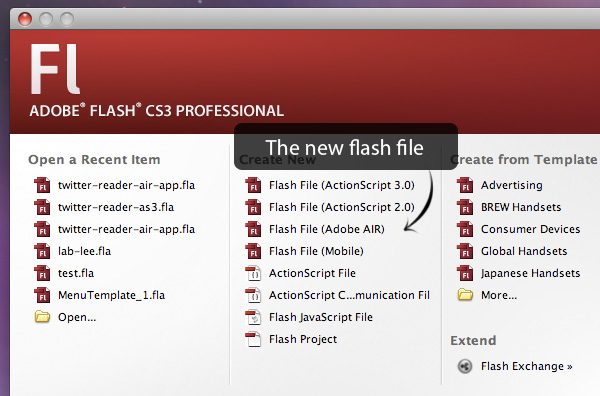Create a new ActionScript File

(312, 273)
